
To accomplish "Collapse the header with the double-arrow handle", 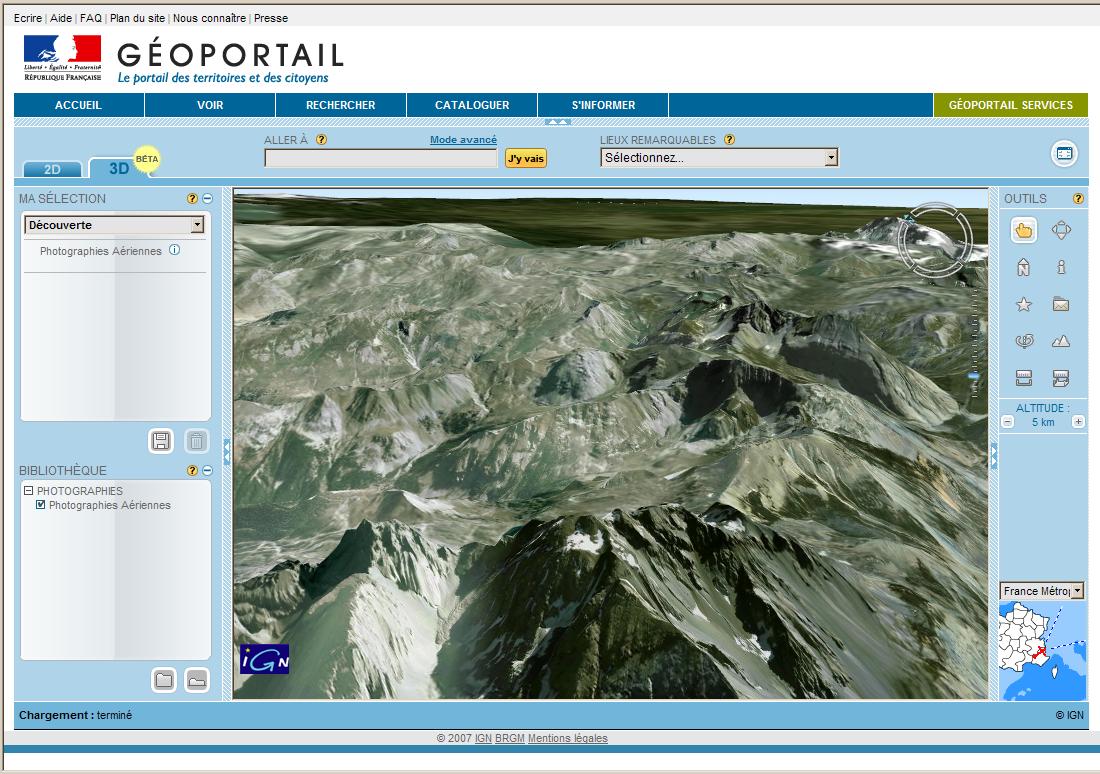I will 558,122.
